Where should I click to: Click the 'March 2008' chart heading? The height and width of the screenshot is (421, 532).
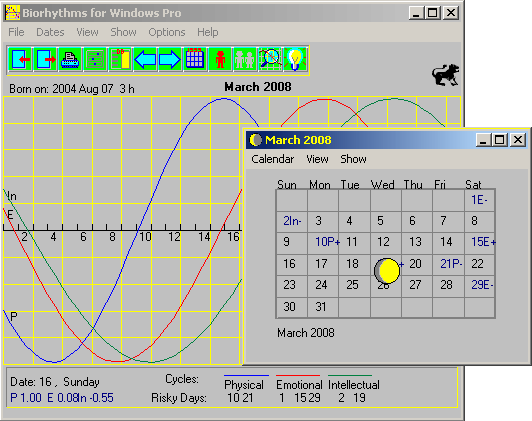click(x=258, y=87)
